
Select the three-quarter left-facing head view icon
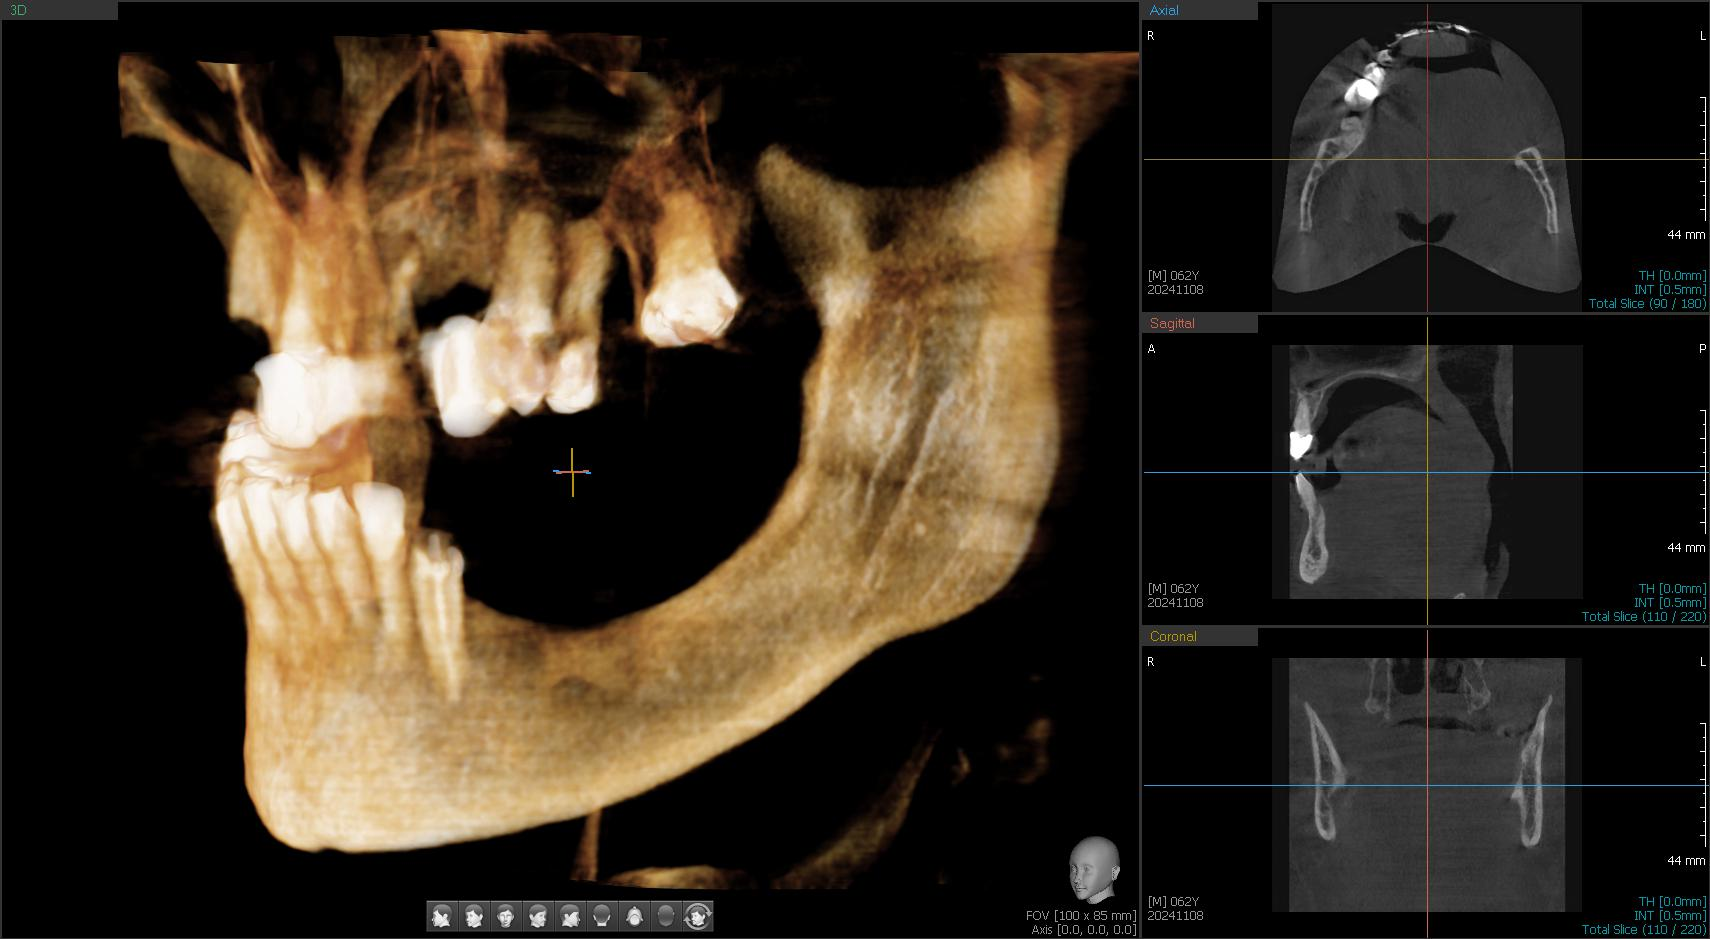(x=474, y=916)
